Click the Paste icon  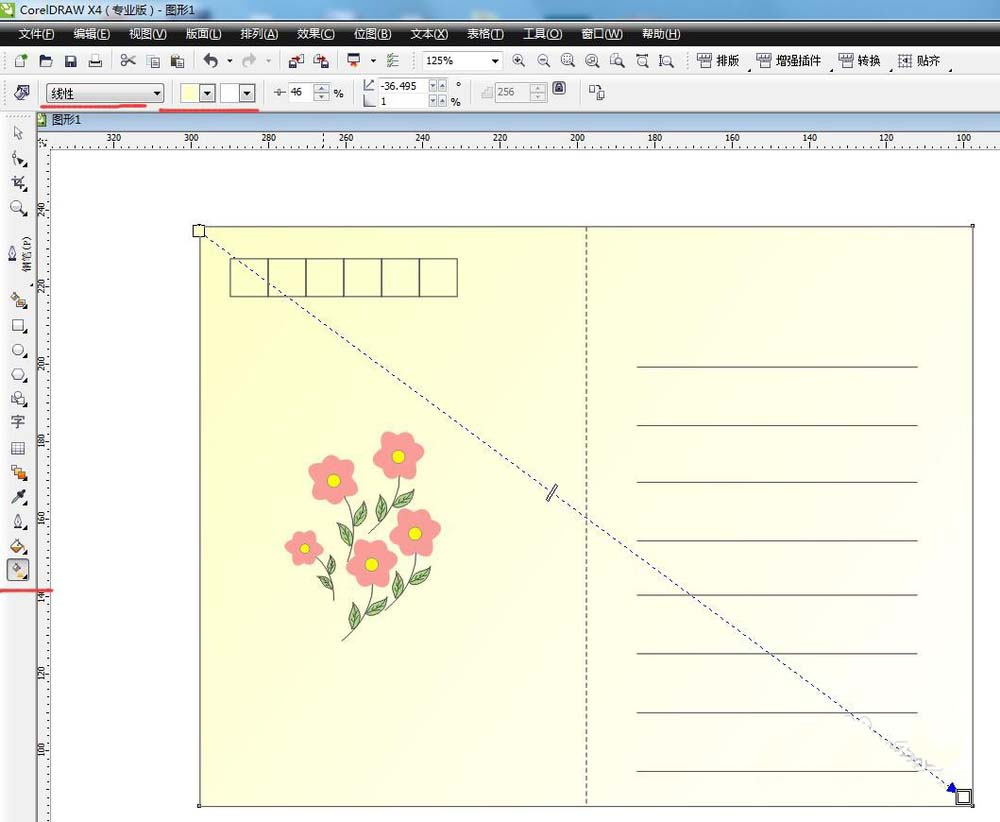[177, 61]
